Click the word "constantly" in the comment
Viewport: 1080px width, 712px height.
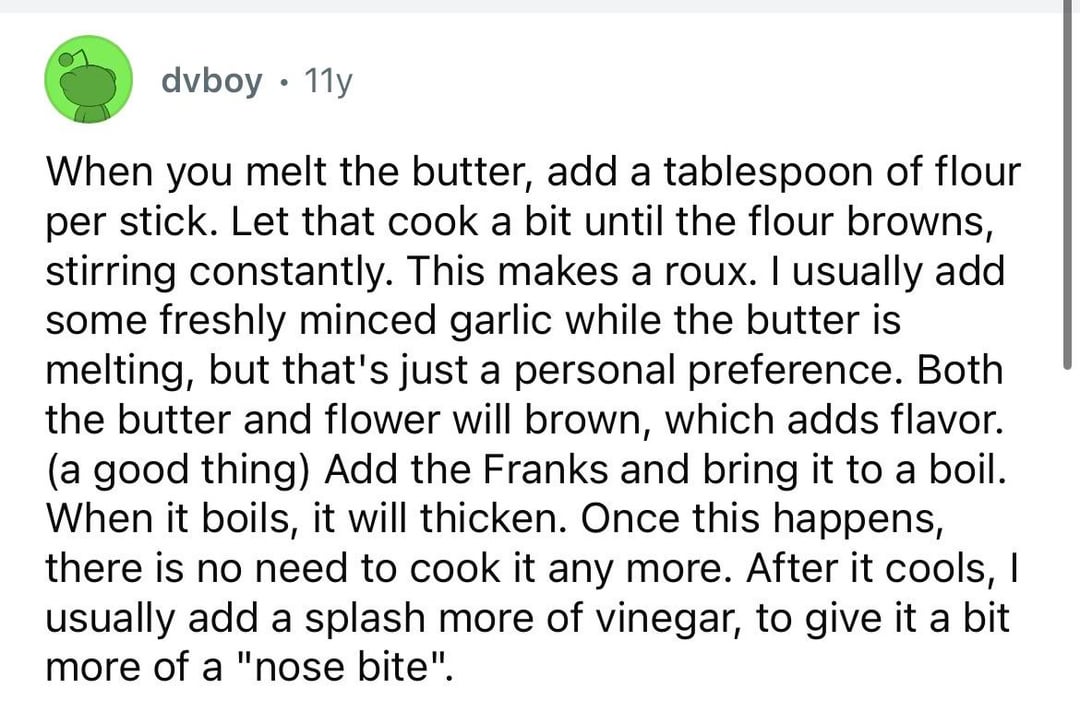tap(281, 272)
